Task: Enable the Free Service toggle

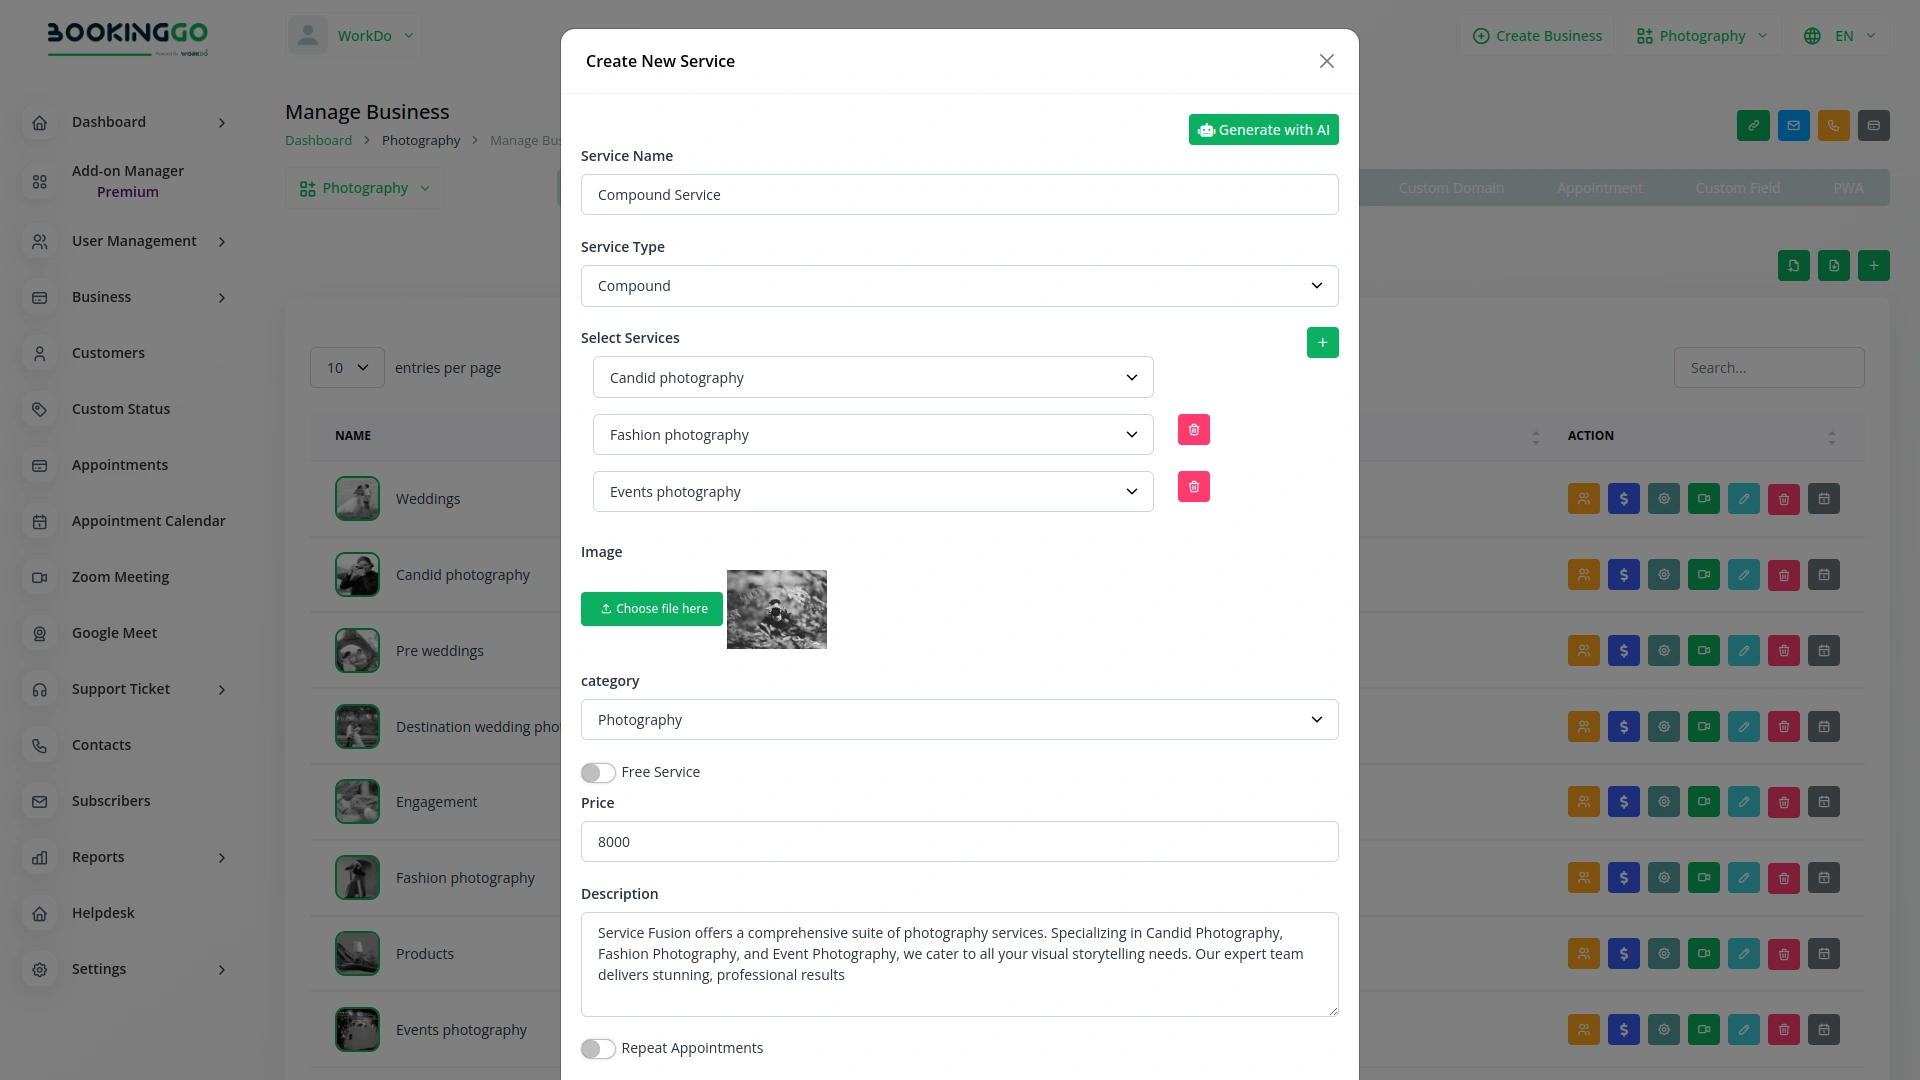Action: (598, 772)
